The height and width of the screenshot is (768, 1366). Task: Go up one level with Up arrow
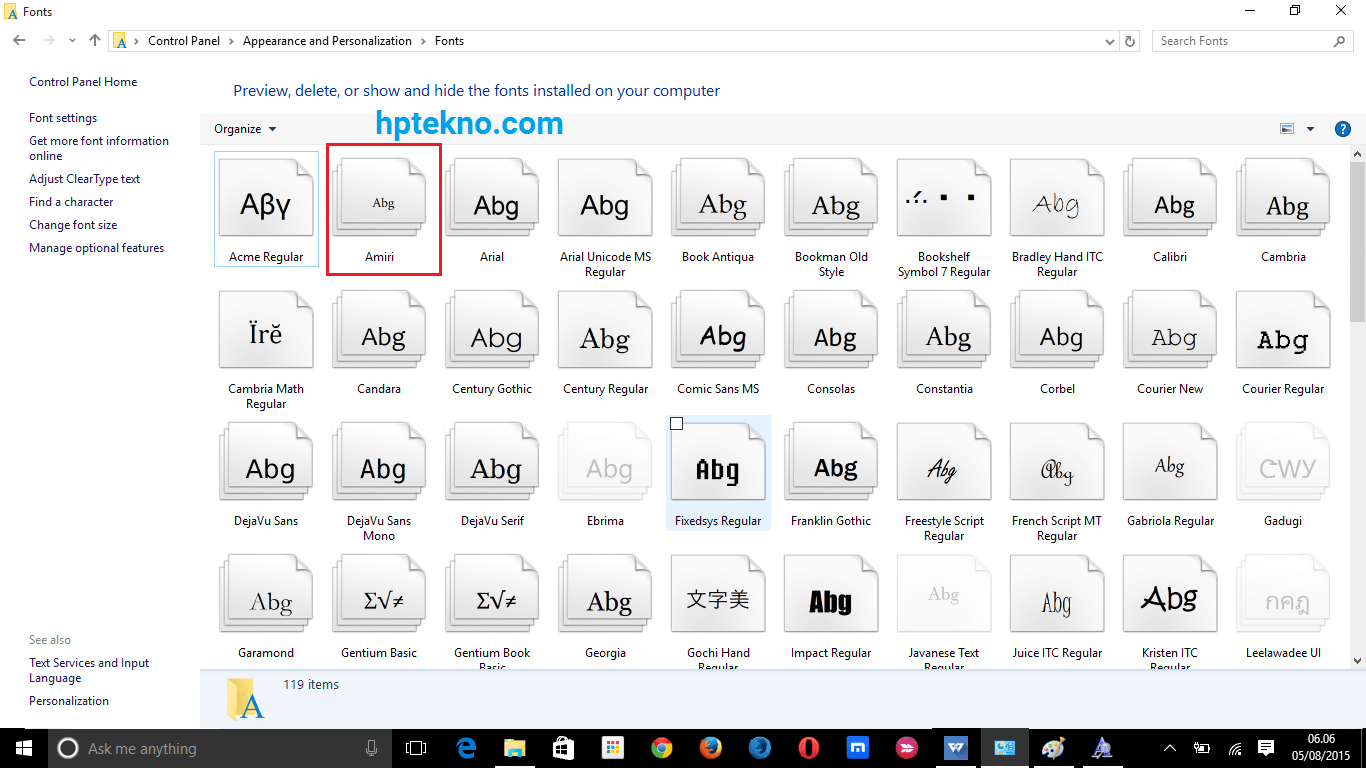pos(95,41)
